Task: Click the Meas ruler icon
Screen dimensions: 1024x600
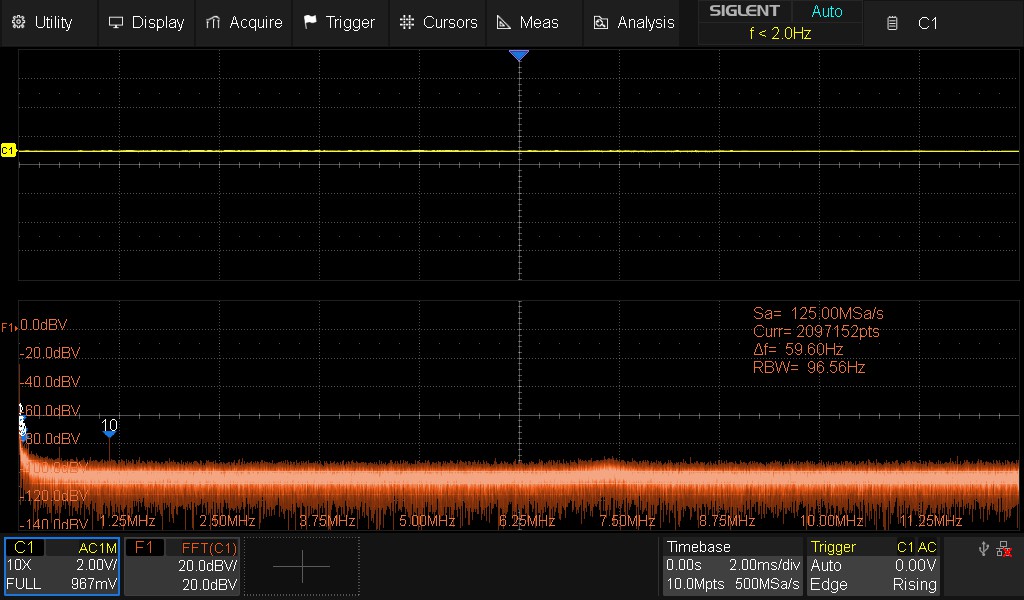Action: tap(504, 22)
